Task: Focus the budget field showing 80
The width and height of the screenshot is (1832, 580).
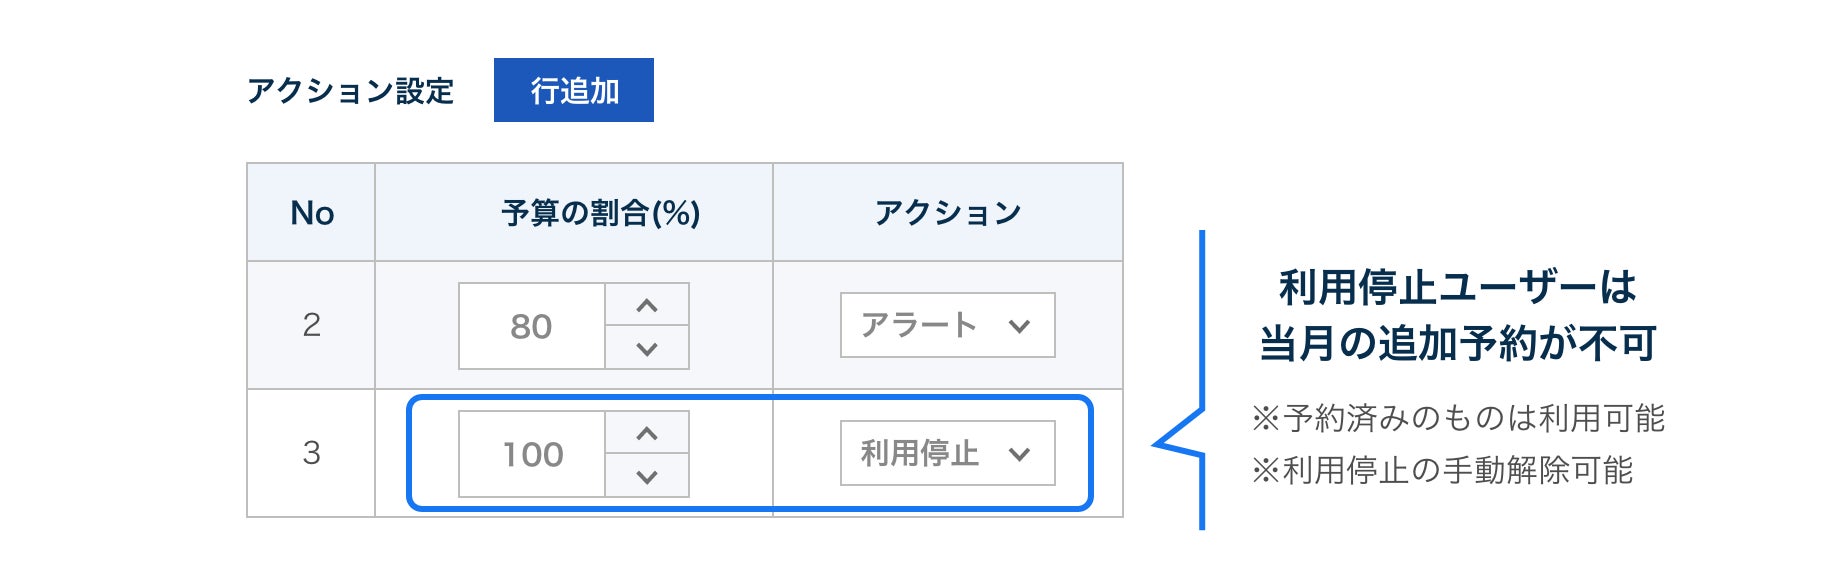Action: 532,326
